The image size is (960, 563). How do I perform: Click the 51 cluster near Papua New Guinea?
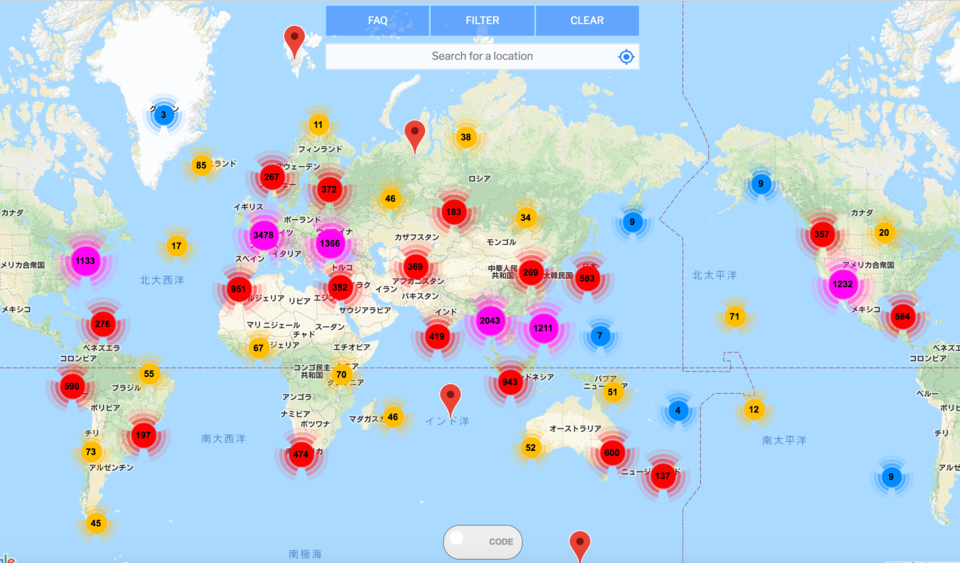[x=613, y=392]
